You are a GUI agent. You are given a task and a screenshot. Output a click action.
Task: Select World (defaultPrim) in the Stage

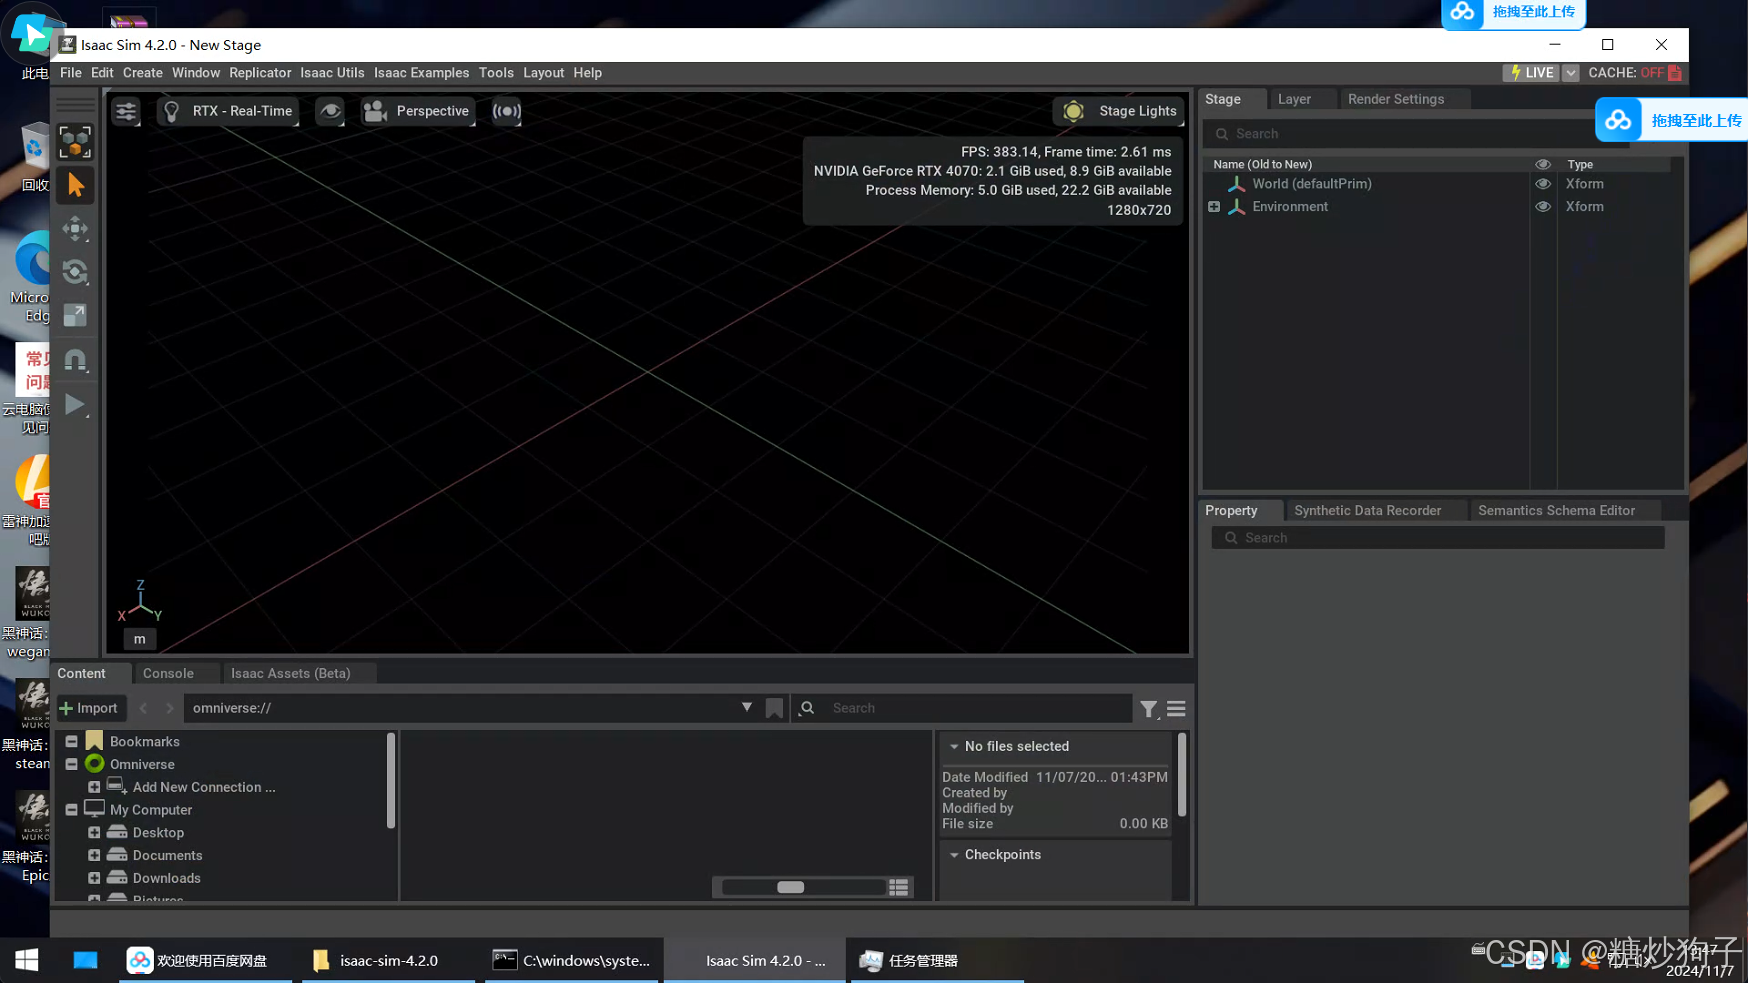(1311, 184)
